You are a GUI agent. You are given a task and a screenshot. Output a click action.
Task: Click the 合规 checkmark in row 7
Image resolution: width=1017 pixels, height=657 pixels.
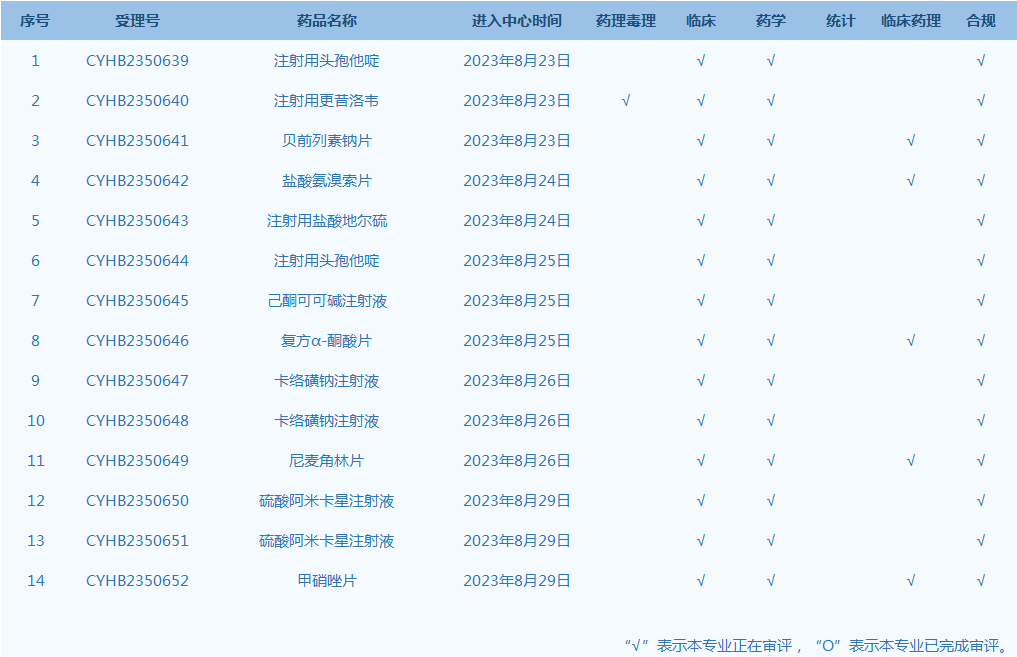click(x=981, y=301)
